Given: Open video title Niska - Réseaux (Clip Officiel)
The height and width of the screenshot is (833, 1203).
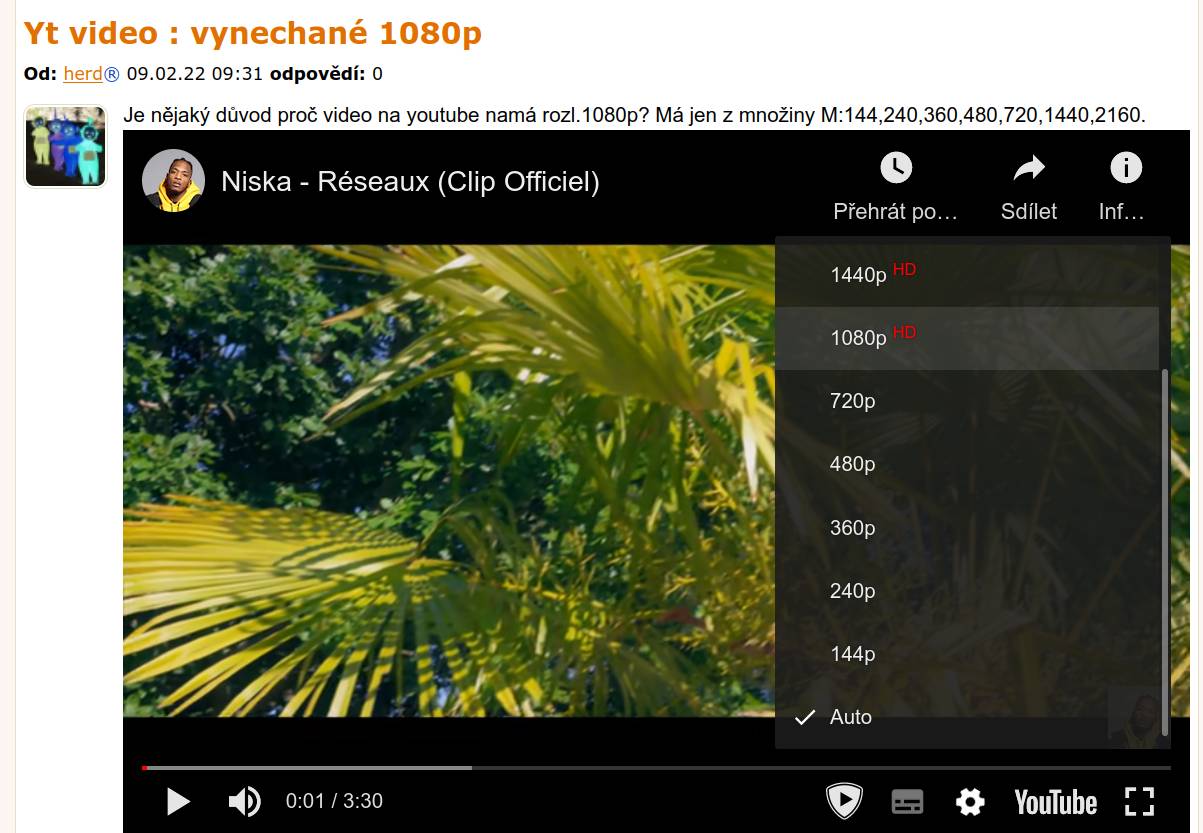Looking at the screenshot, I should tap(410, 182).
